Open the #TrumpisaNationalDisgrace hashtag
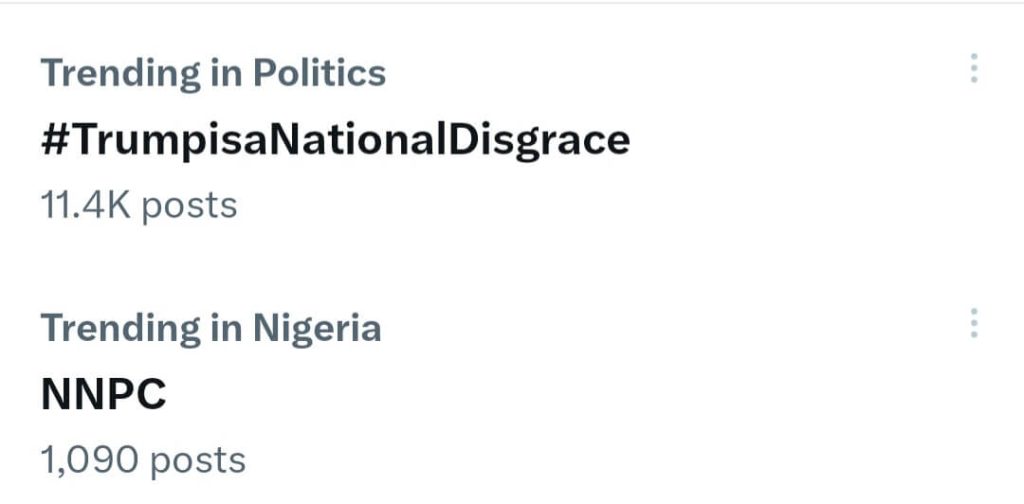 click(x=335, y=139)
